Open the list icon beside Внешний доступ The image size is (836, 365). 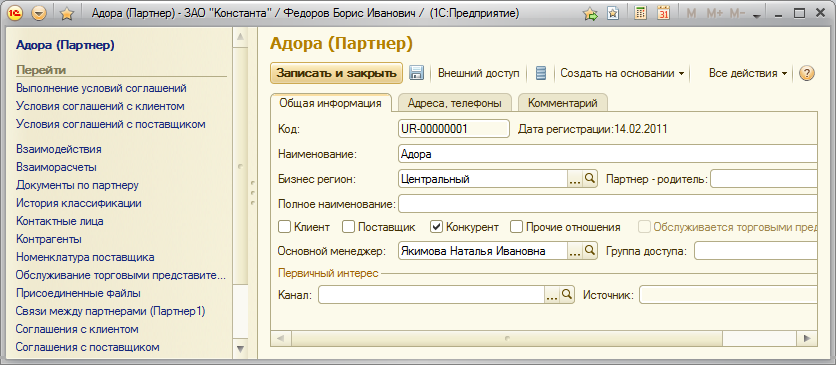541,73
